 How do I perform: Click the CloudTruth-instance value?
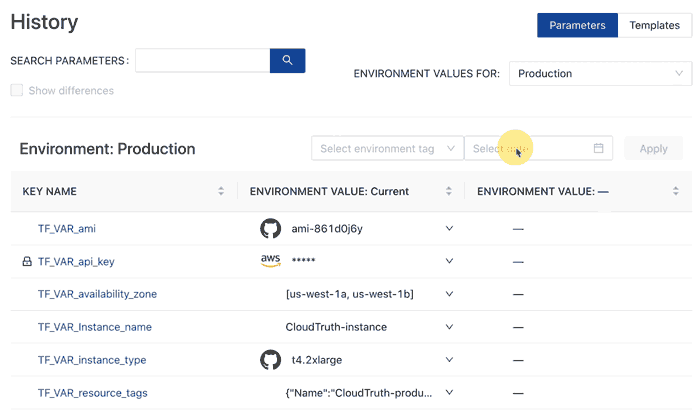(336, 327)
